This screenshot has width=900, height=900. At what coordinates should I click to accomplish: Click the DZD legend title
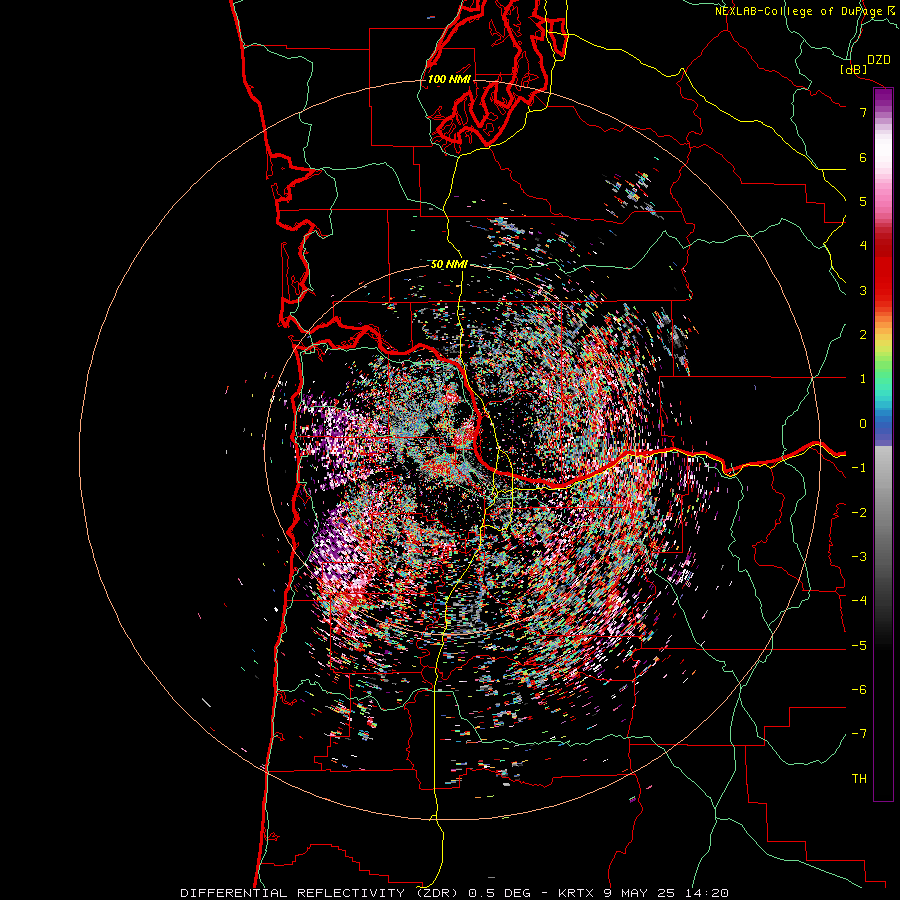[x=878, y=60]
